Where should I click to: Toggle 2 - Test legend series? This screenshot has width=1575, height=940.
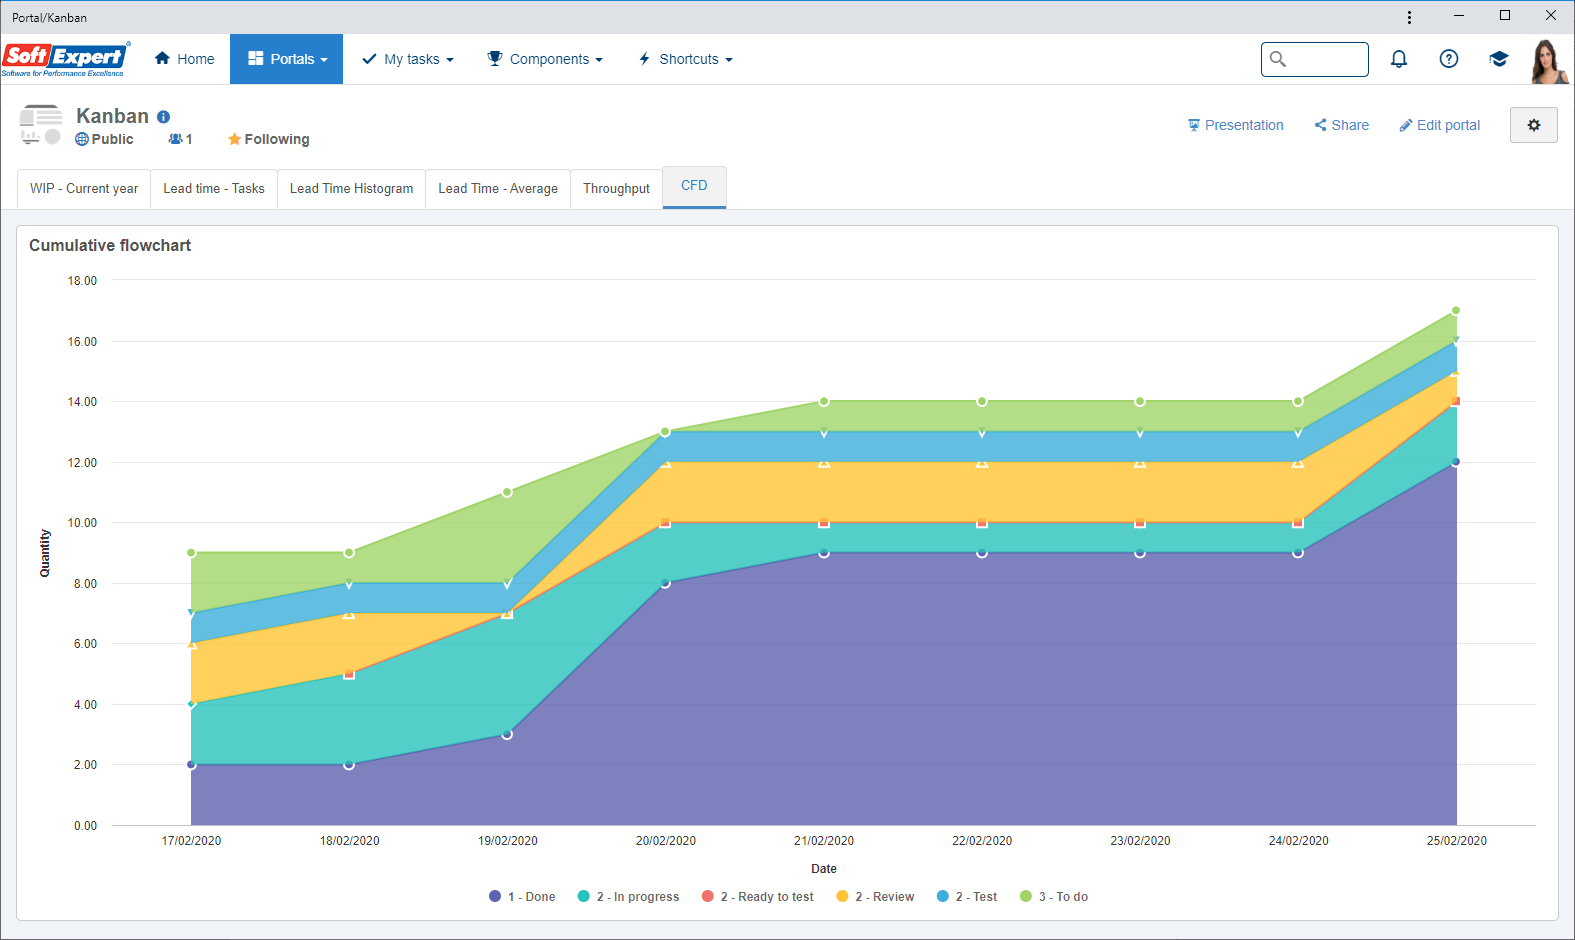(x=967, y=897)
